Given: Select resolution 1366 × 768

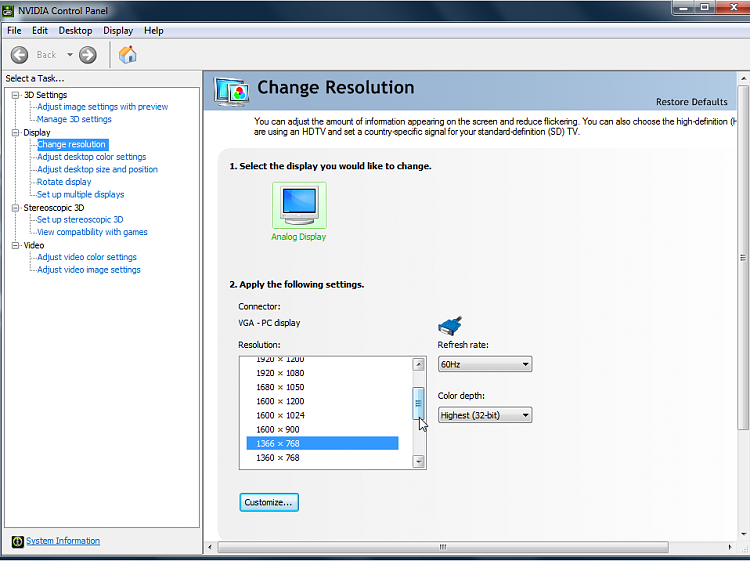Looking at the screenshot, I should (x=322, y=444).
